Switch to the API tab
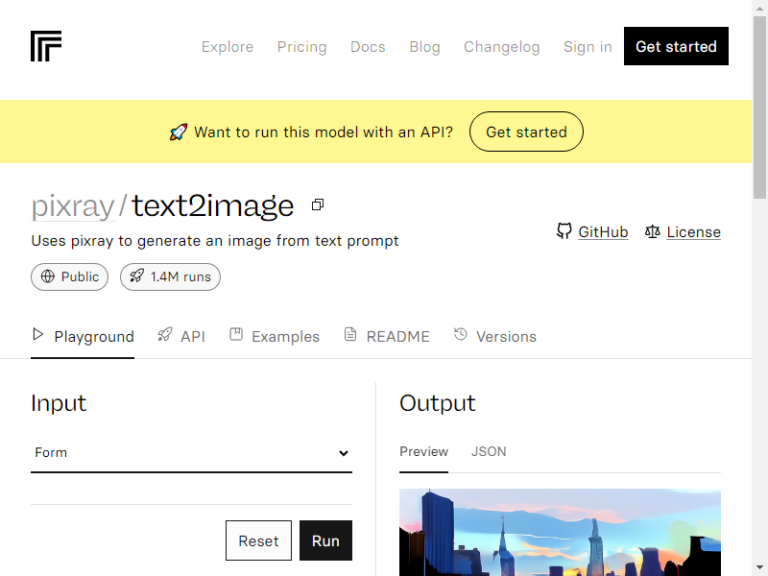Viewport: 768px width, 576px height. (x=181, y=336)
